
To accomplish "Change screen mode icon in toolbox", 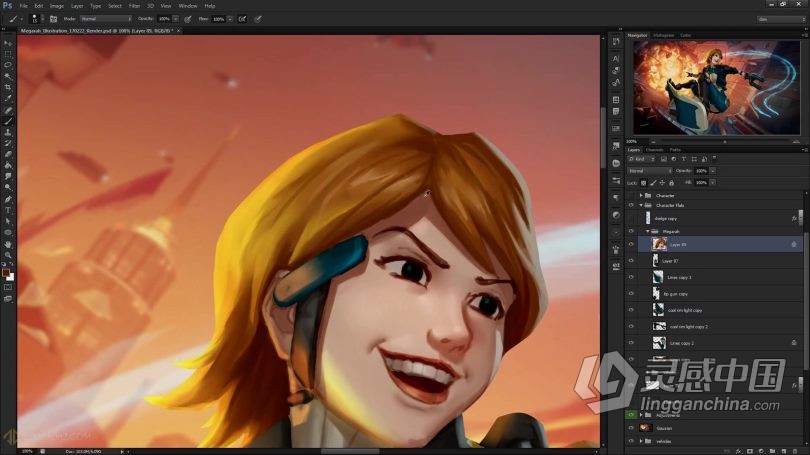I will tap(8, 299).
